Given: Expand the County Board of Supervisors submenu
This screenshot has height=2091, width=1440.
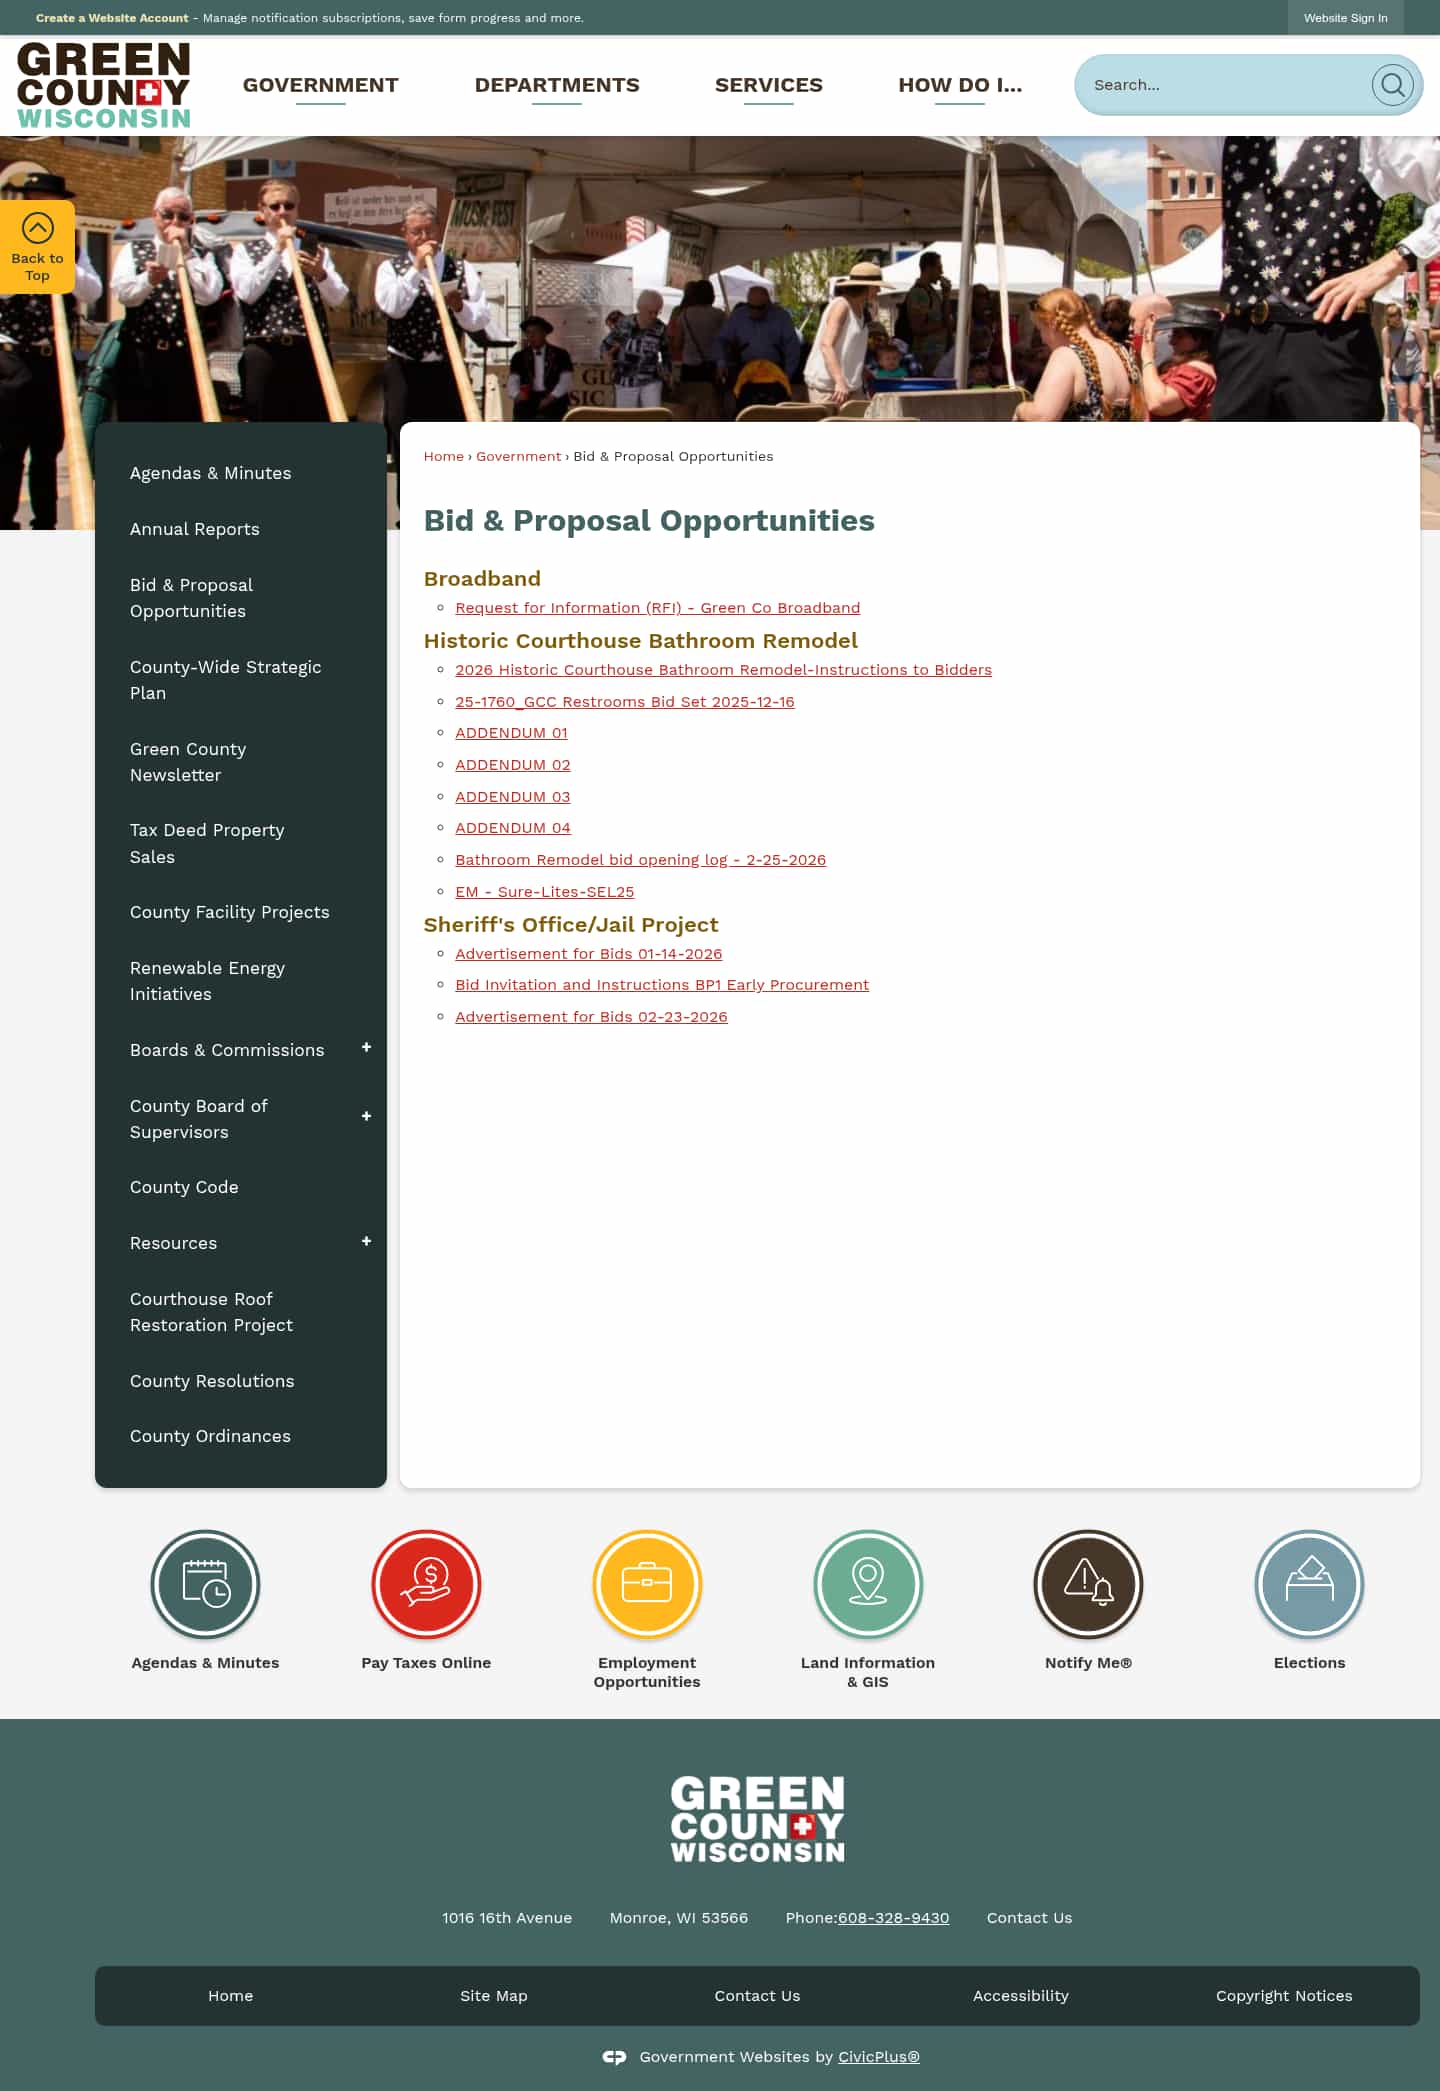Looking at the screenshot, I should [366, 1117].
